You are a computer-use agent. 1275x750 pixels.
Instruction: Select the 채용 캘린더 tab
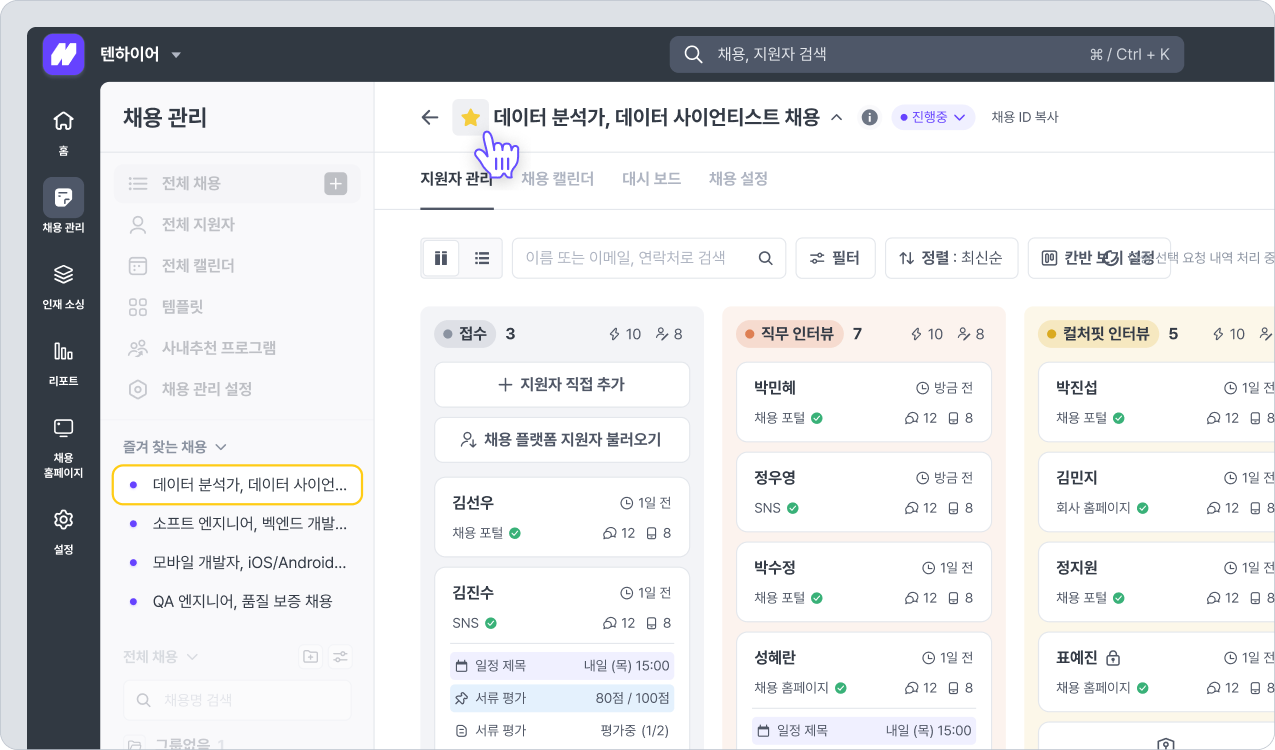[x=557, y=179]
